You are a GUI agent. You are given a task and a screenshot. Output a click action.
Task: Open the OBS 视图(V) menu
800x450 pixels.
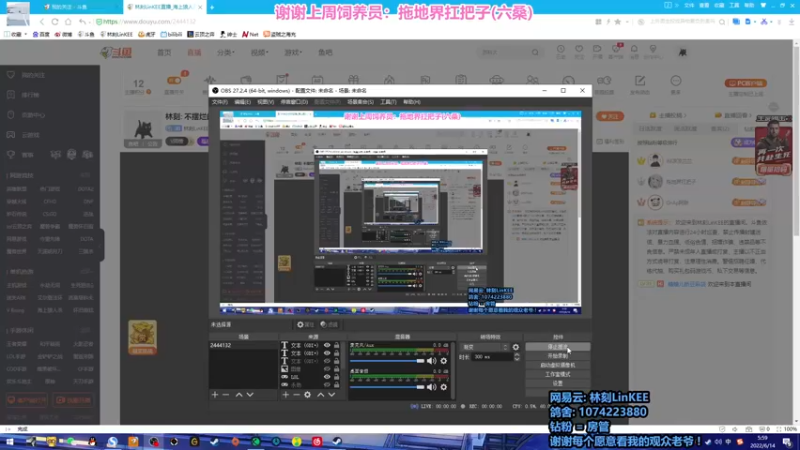[x=265, y=102]
